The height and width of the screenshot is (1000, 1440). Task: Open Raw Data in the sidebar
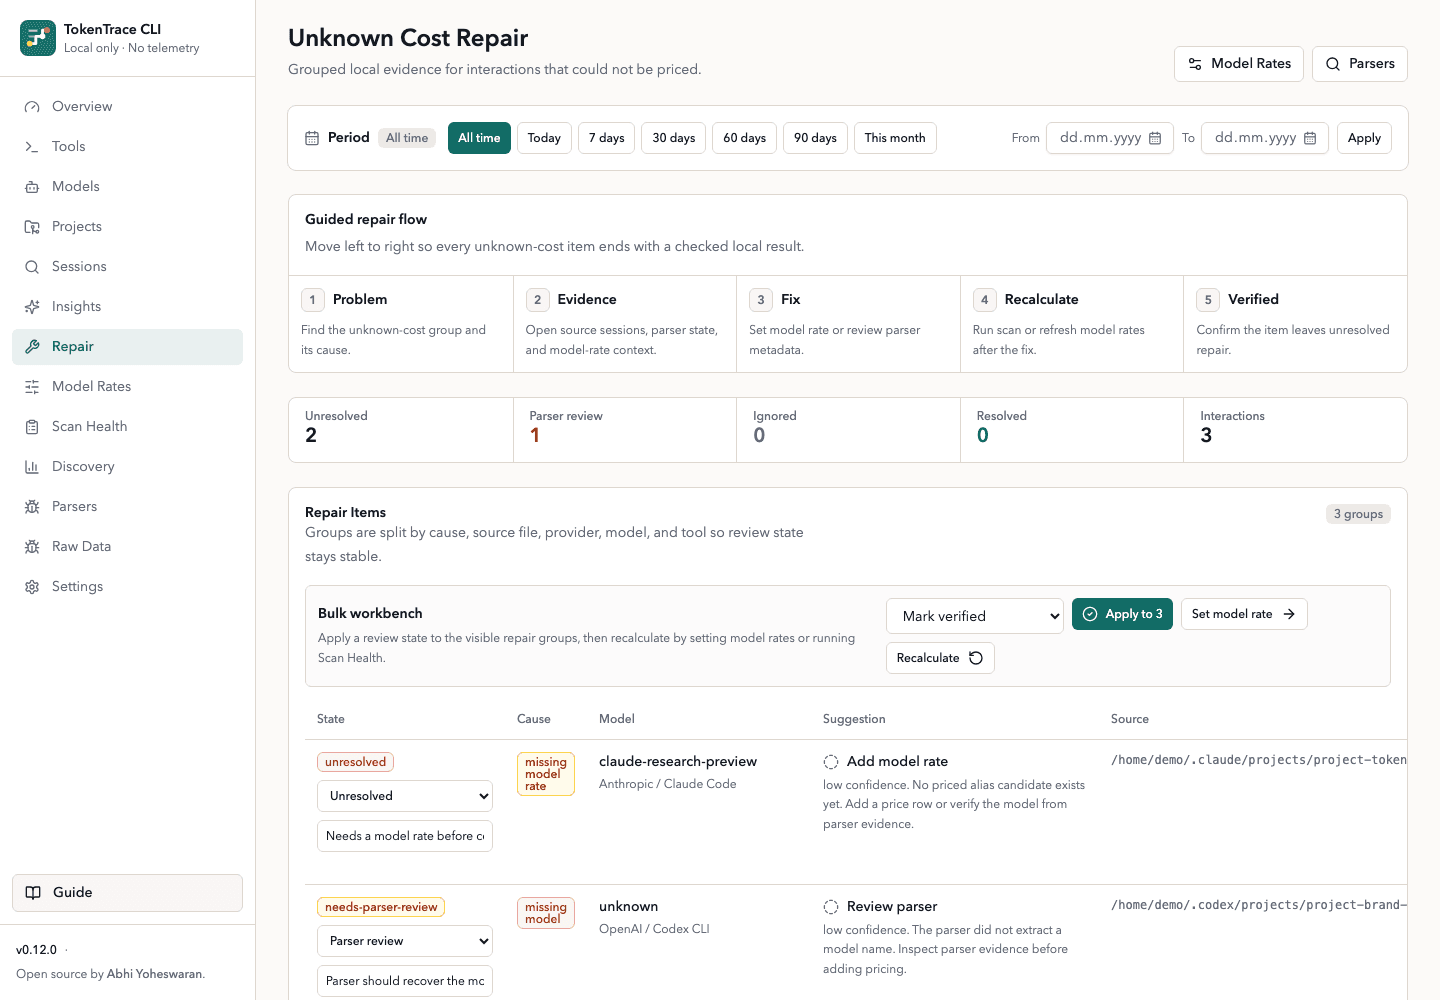tap(127, 547)
